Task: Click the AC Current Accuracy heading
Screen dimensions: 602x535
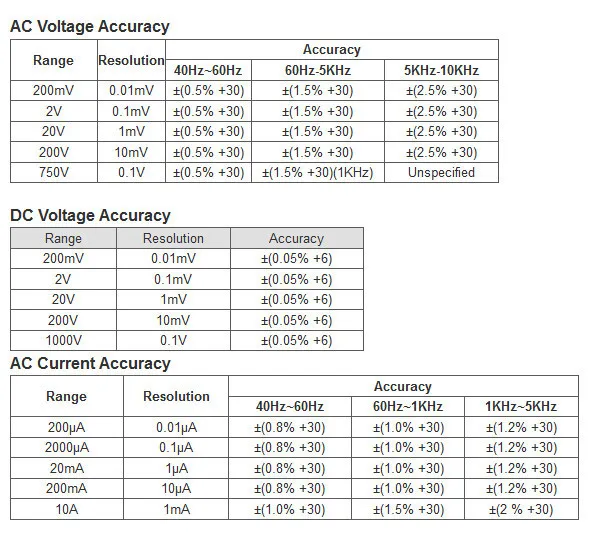Action: coord(90,363)
